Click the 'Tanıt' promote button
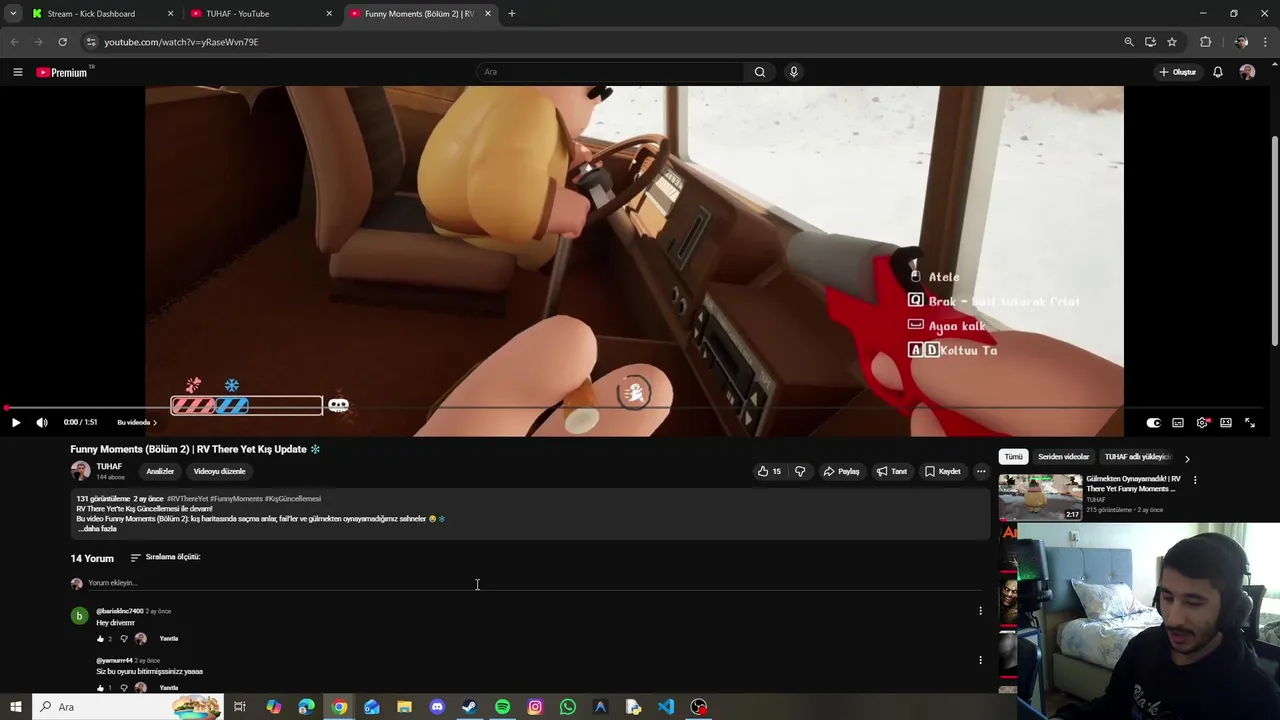The image size is (1280, 720). [892, 471]
